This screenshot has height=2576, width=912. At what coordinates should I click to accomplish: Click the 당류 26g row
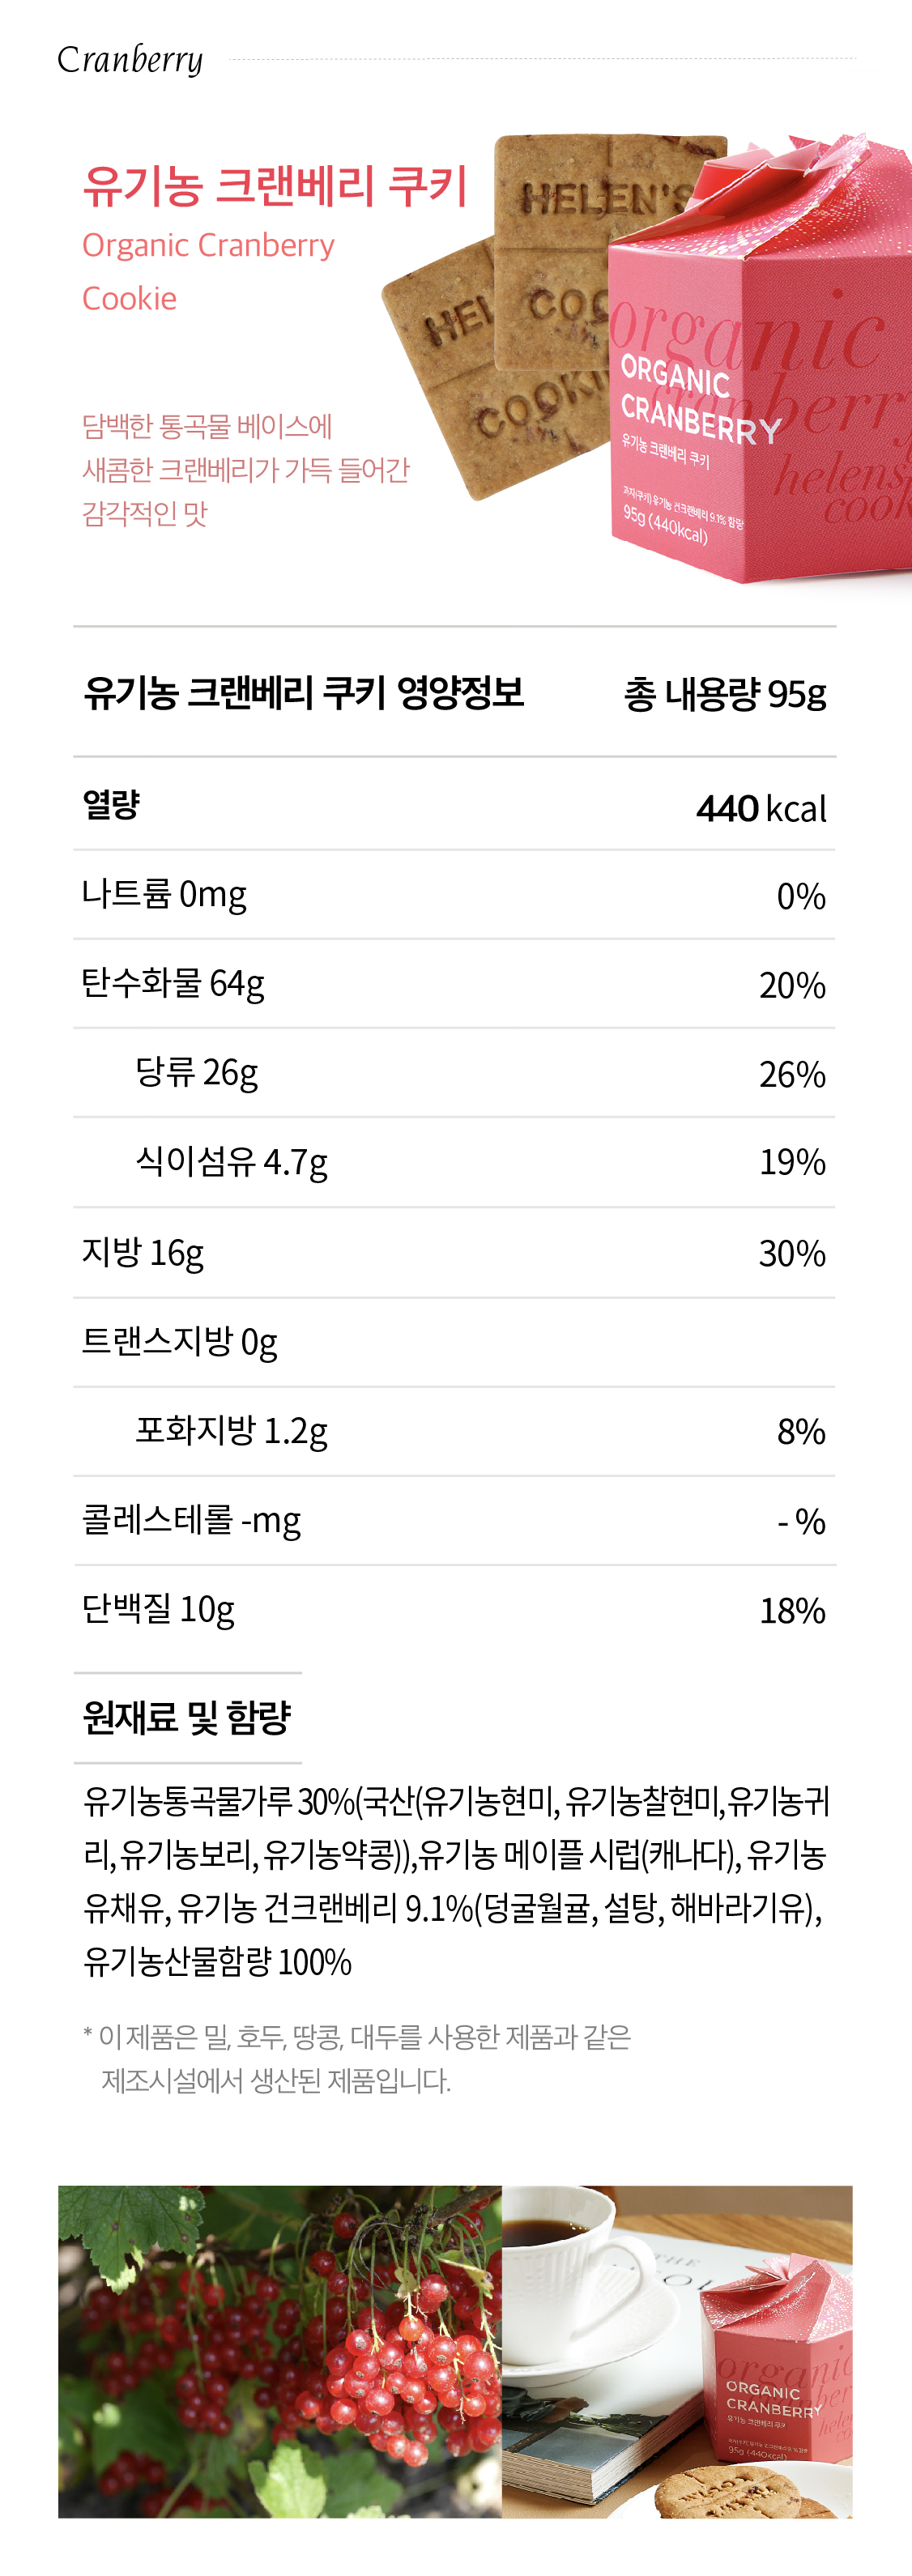(x=455, y=1073)
